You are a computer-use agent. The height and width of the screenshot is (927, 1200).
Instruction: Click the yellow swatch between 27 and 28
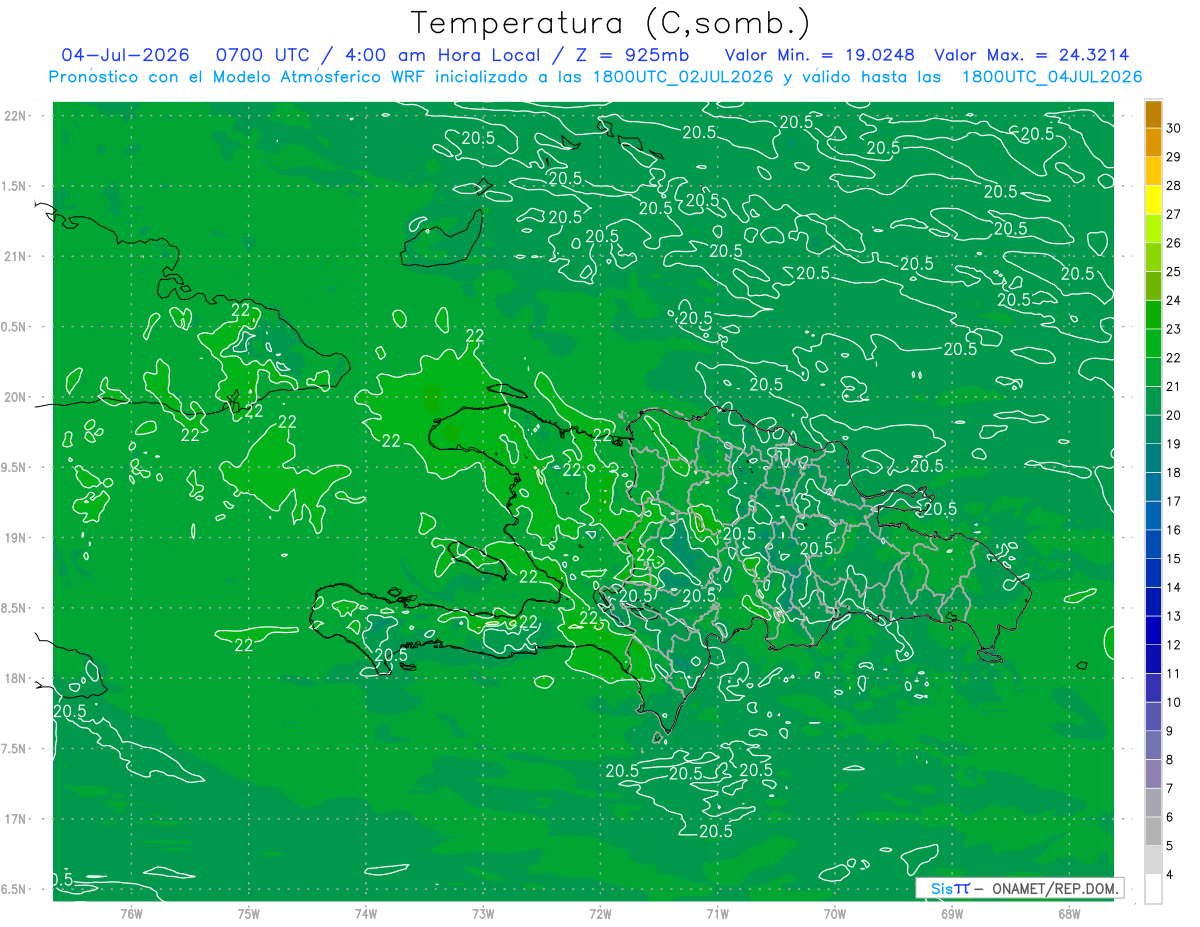pos(1153,199)
